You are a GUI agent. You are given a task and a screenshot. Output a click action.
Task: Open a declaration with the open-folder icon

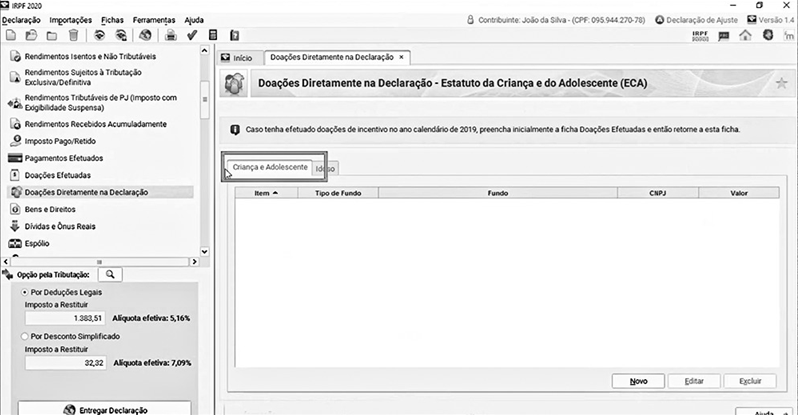(x=32, y=35)
